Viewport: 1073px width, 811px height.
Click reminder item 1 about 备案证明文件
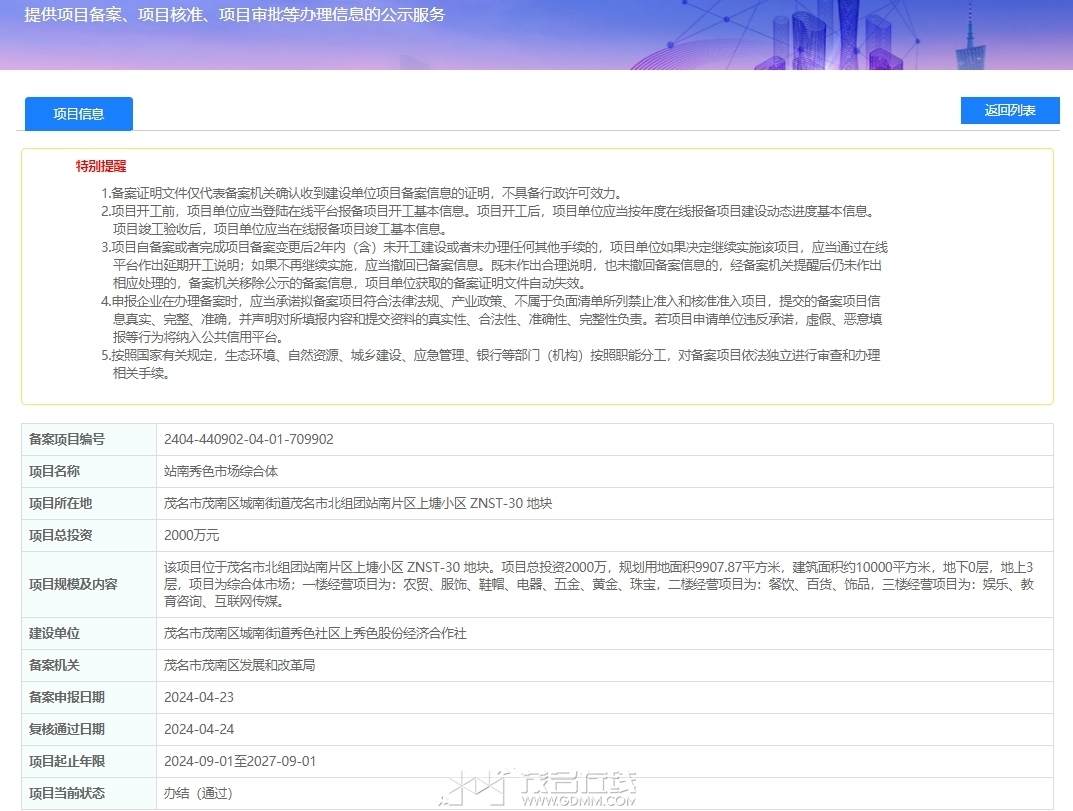(x=362, y=193)
